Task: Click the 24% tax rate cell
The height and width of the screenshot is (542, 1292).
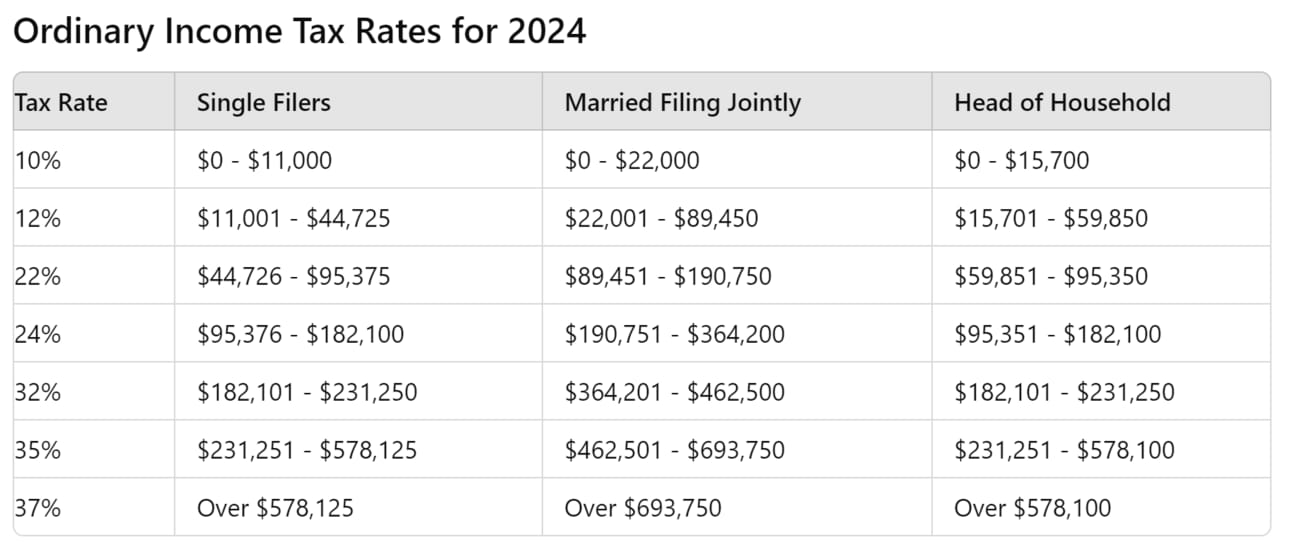Action: [94, 334]
